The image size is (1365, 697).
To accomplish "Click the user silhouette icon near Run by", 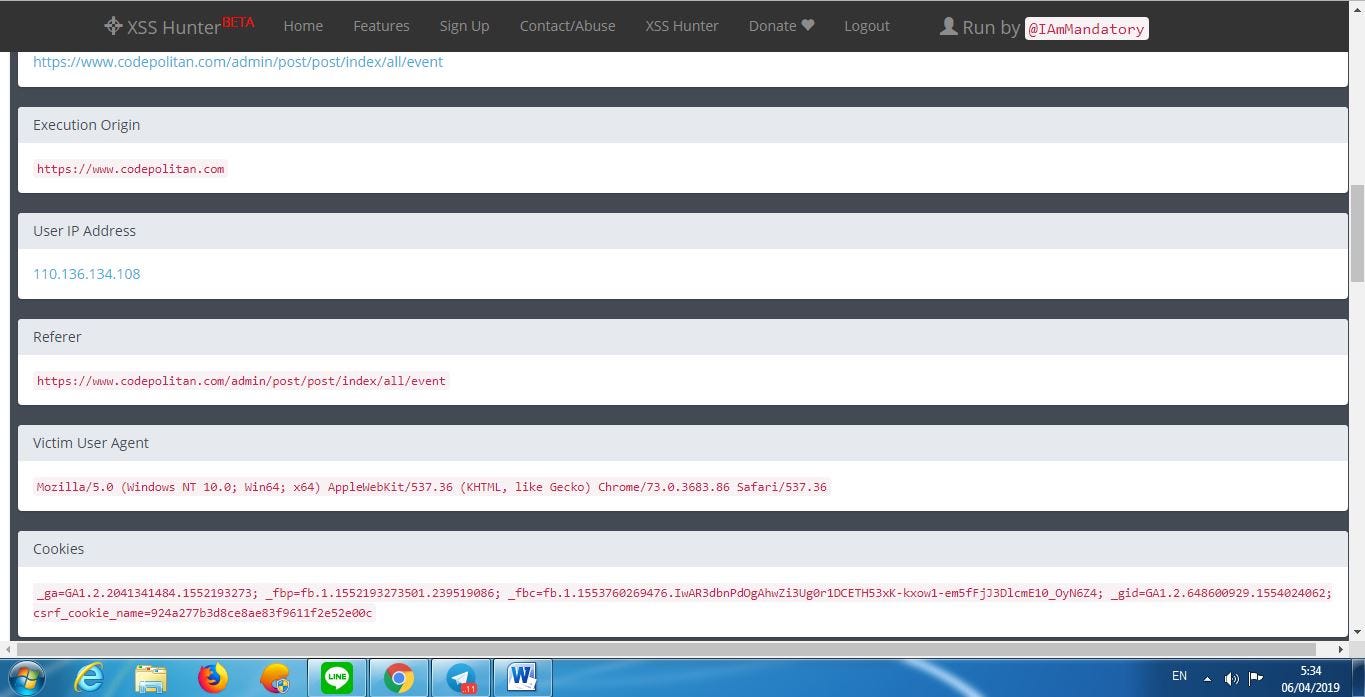I will point(948,26).
